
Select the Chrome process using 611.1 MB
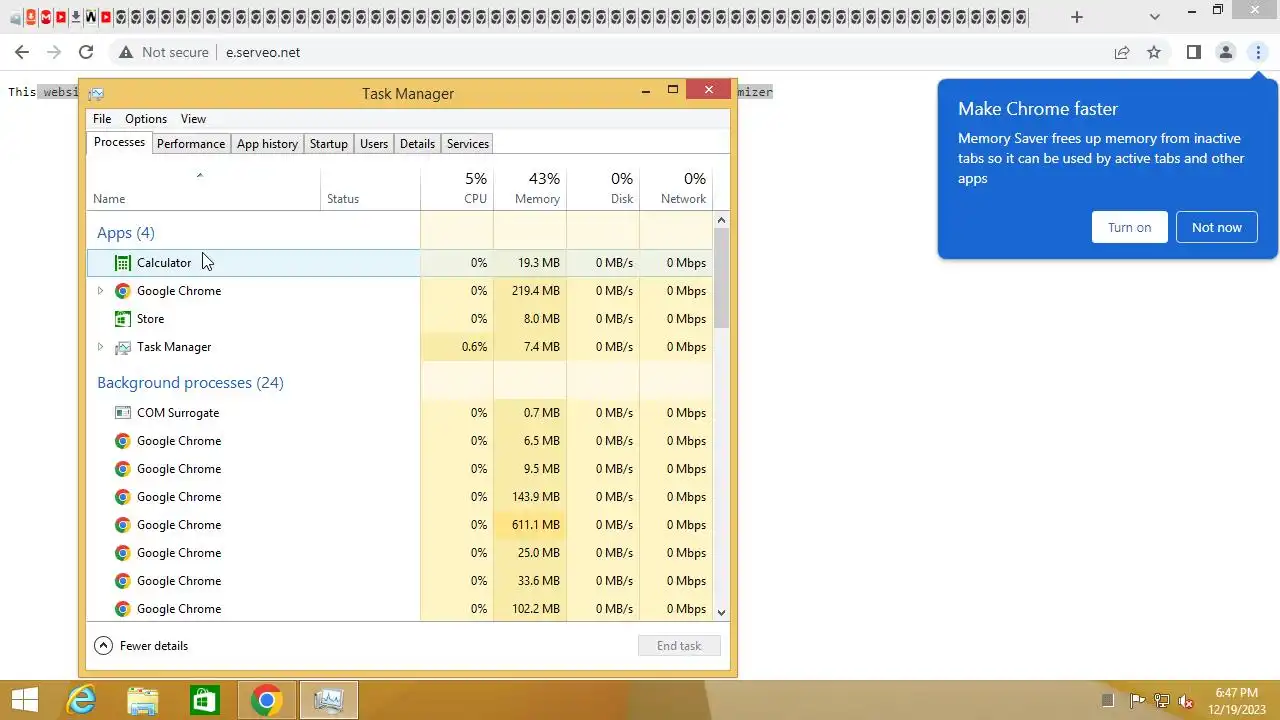tap(399, 525)
